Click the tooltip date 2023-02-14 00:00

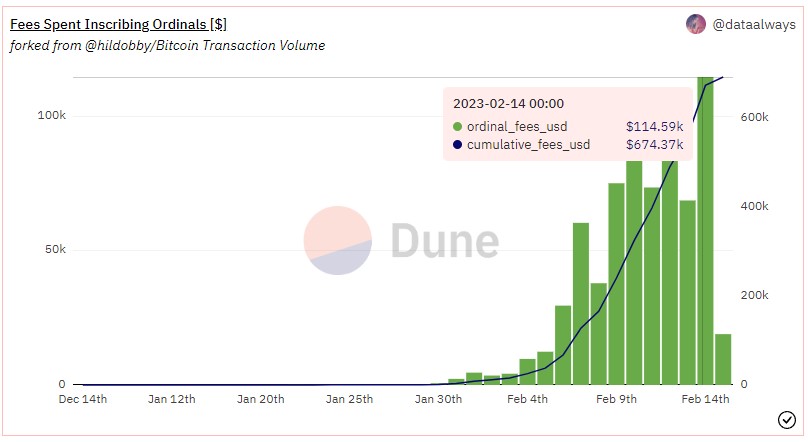click(x=509, y=104)
